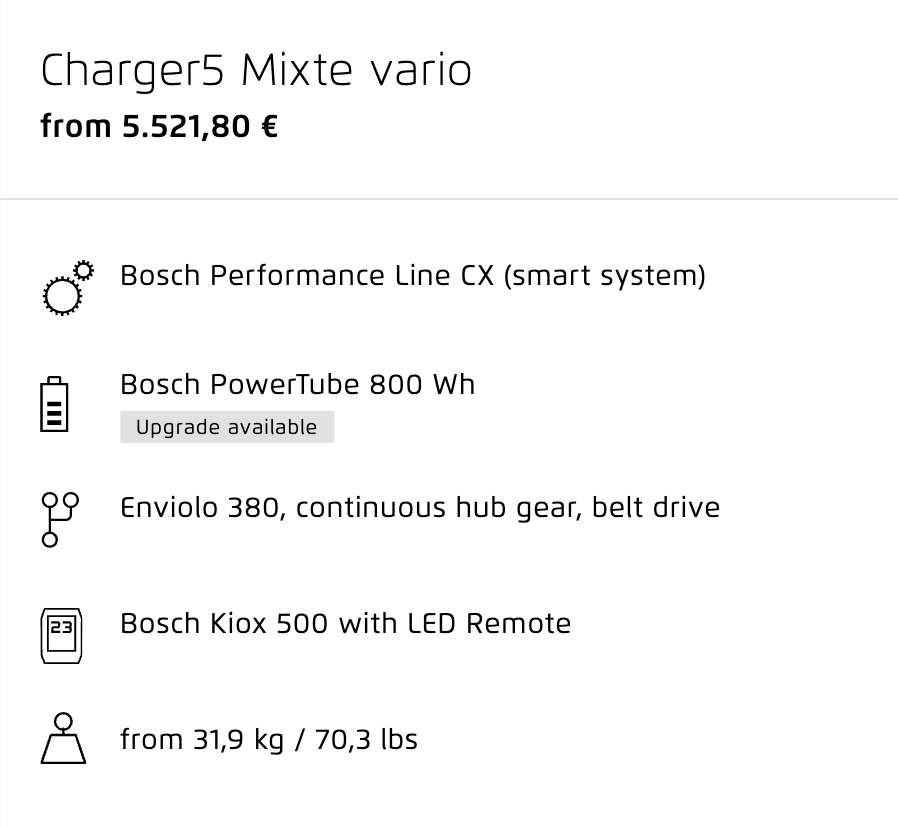
Task: Click the 31,9 kg weight text
Action: pyautogui.click(x=238, y=740)
